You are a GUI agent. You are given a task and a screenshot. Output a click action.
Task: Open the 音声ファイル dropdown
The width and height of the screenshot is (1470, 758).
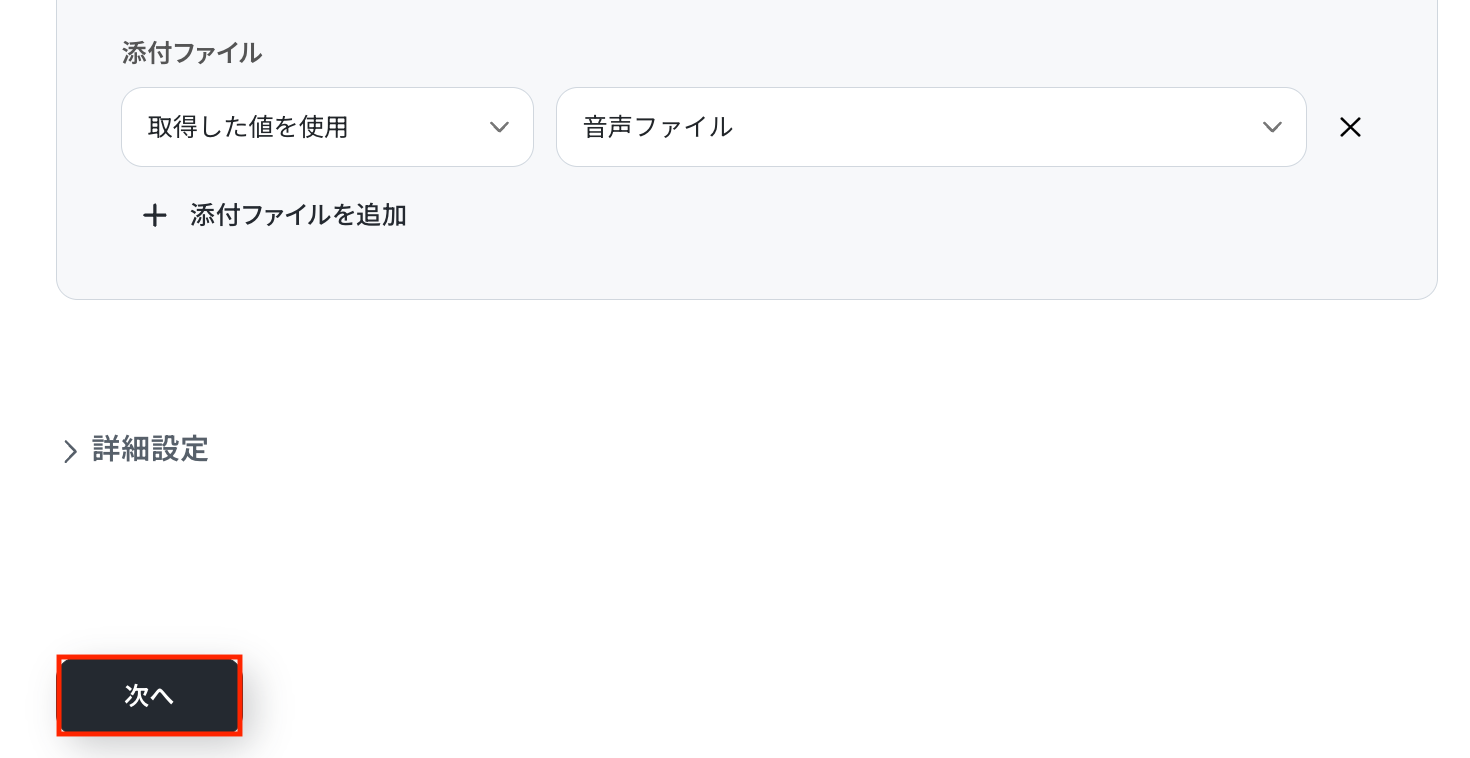pyautogui.click(x=930, y=127)
